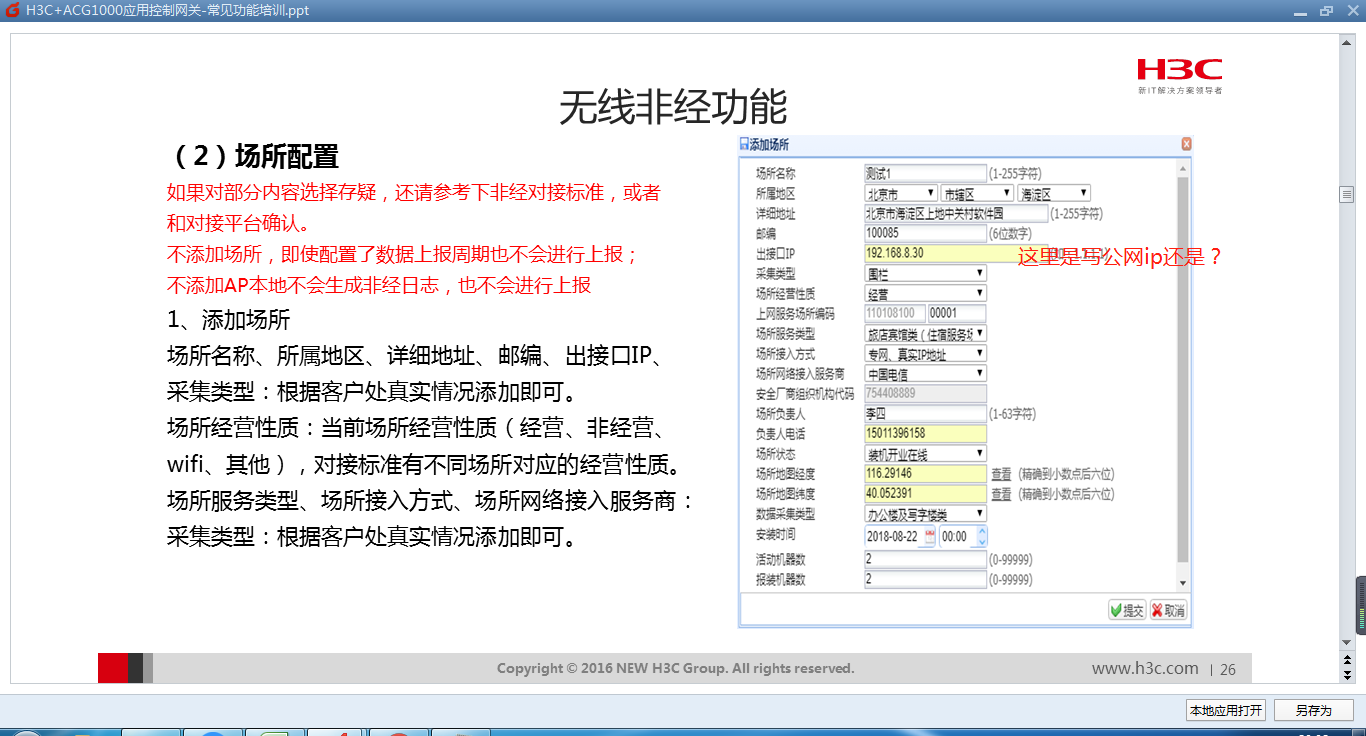The height and width of the screenshot is (736, 1366).
Task: Expand the 场所经营性质 dropdown showing 经营
Action: point(926,293)
